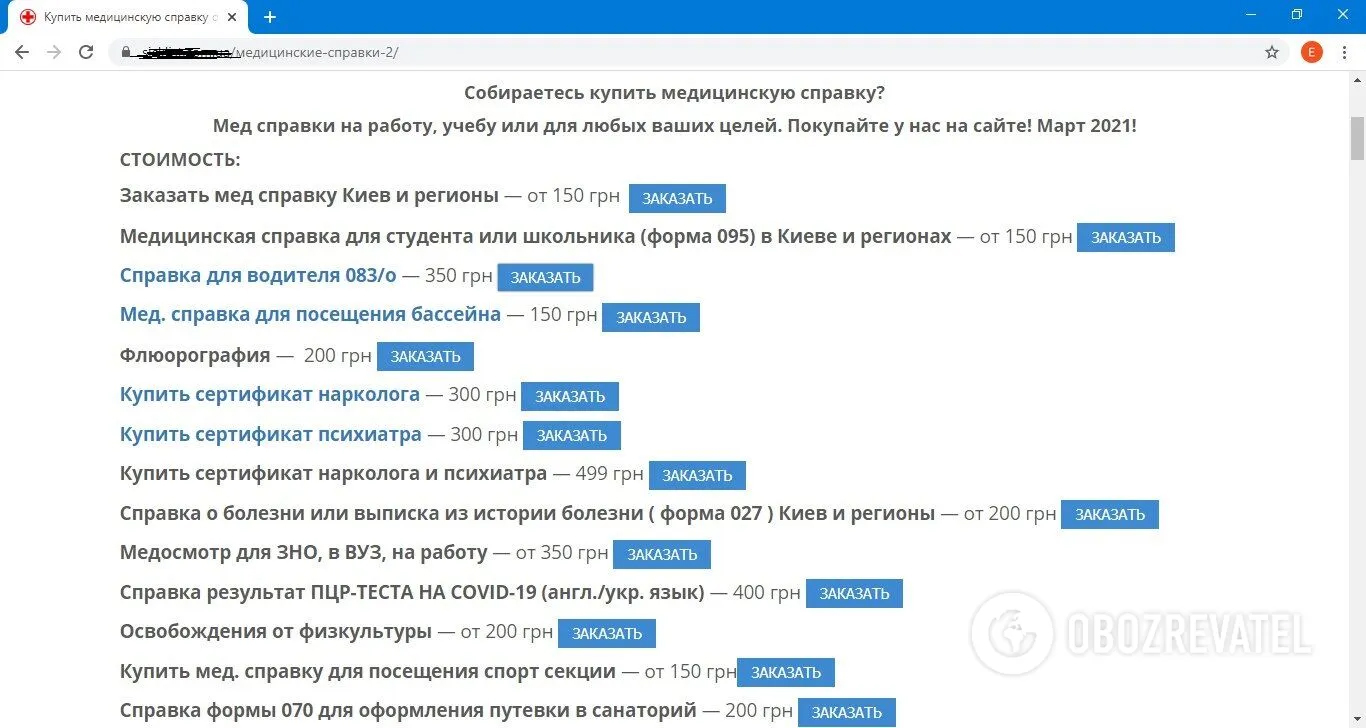Click the site security lock icon
This screenshot has height=728, width=1366.
(126, 53)
